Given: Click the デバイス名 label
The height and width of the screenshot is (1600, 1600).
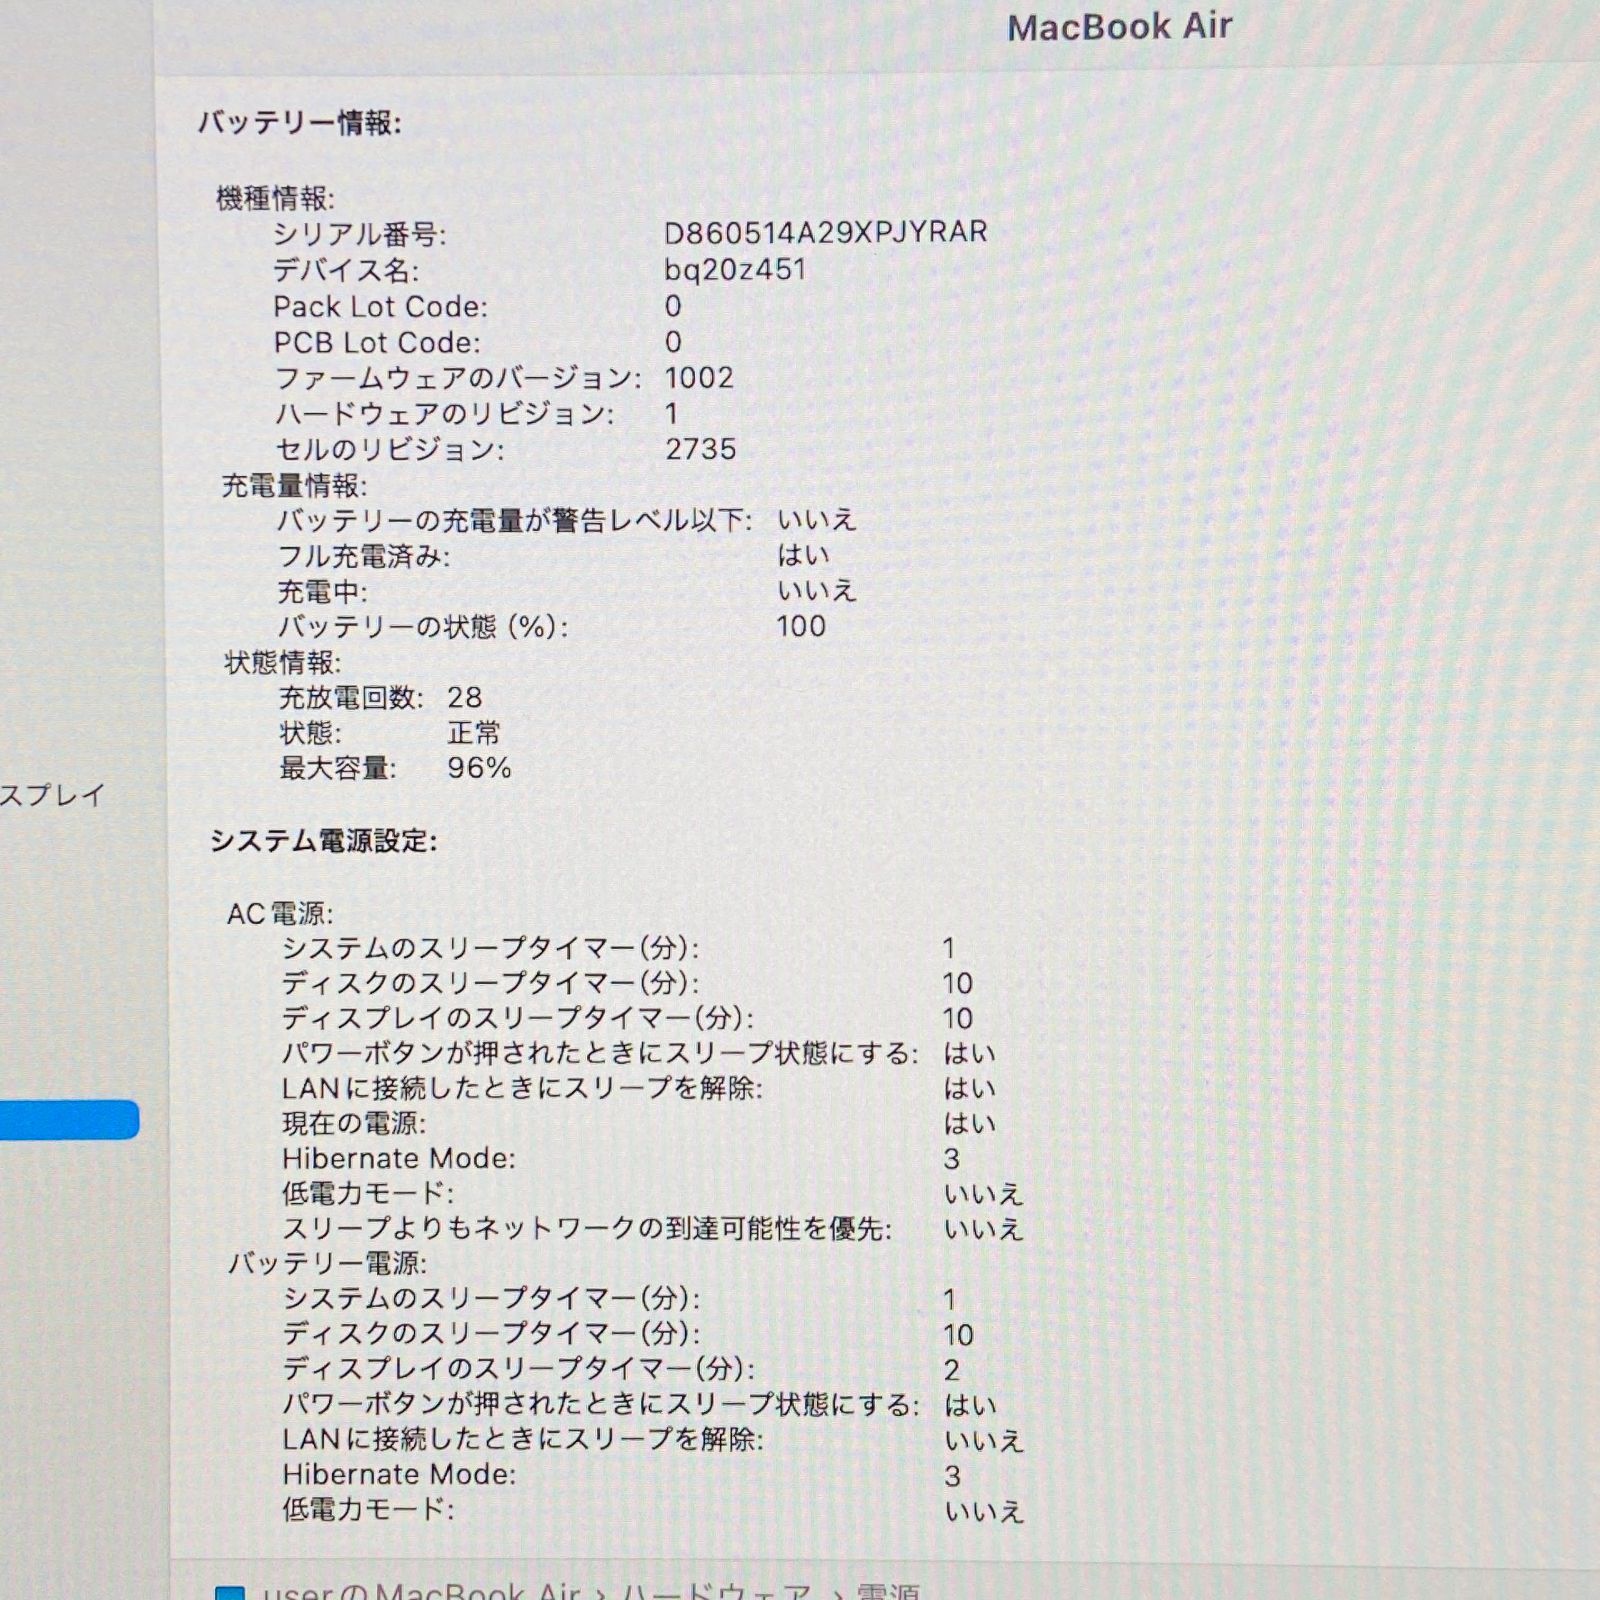Looking at the screenshot, I should coord(346,271).
